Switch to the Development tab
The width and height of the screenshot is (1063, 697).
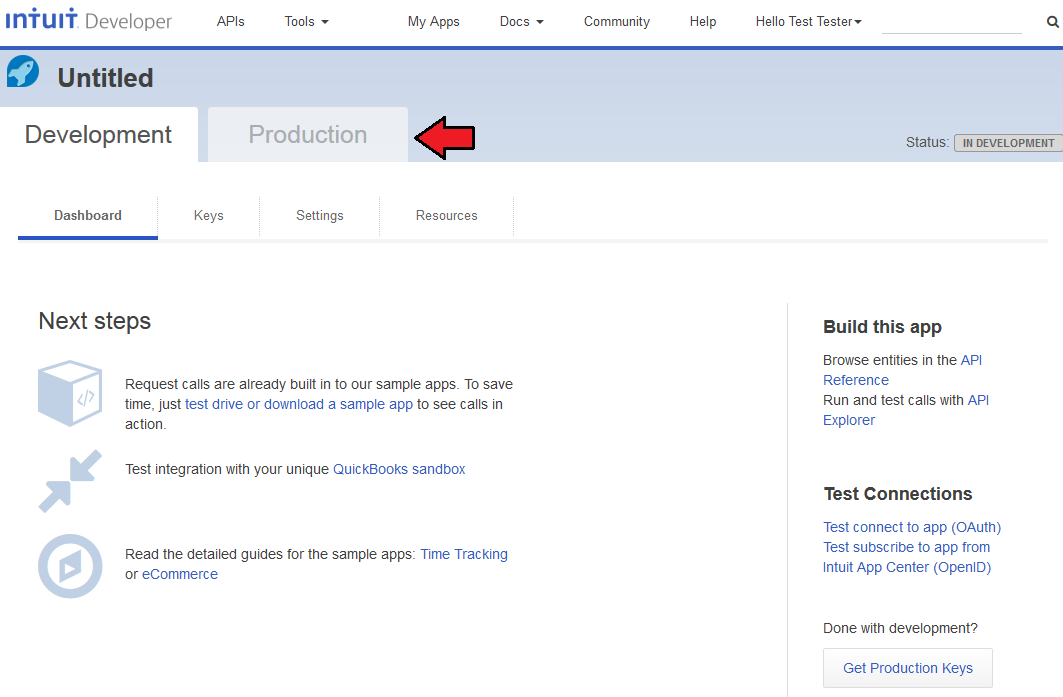click(99, 134)
